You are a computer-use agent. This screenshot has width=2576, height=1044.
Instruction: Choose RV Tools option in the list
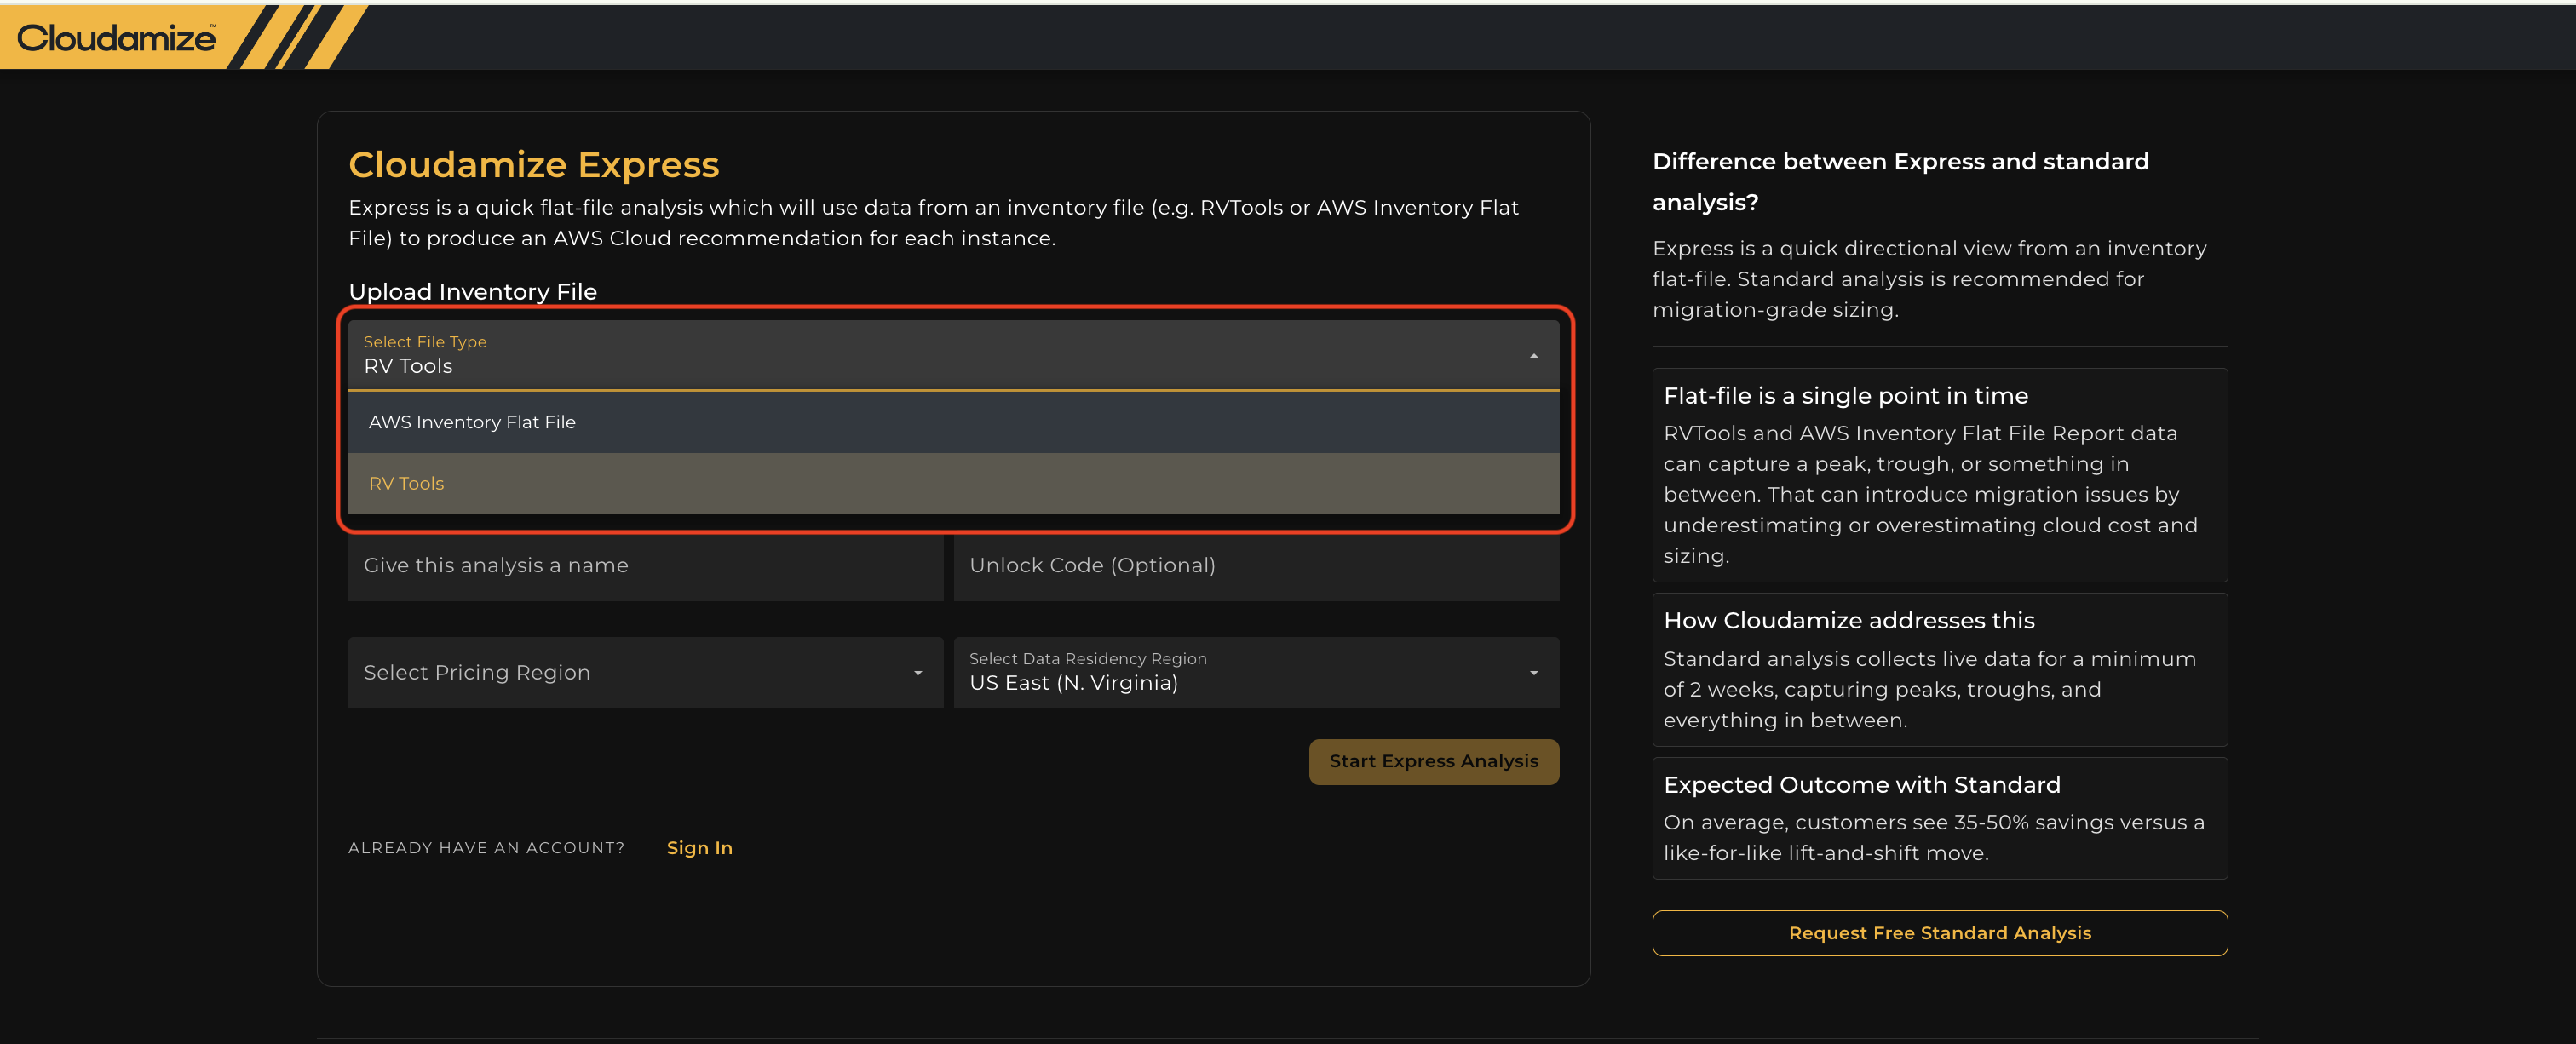[x=953, y=484]
